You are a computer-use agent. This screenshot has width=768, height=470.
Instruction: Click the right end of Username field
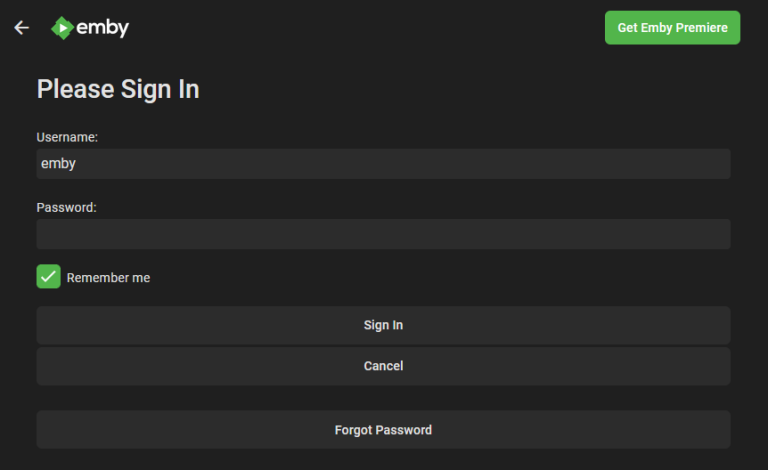722,164
